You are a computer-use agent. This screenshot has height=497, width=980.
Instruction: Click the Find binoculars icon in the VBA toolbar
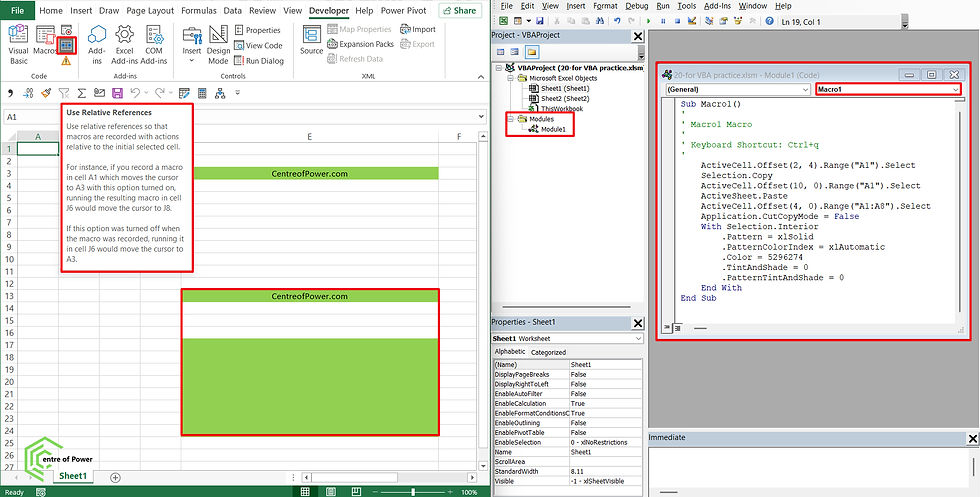pos(599,21)
